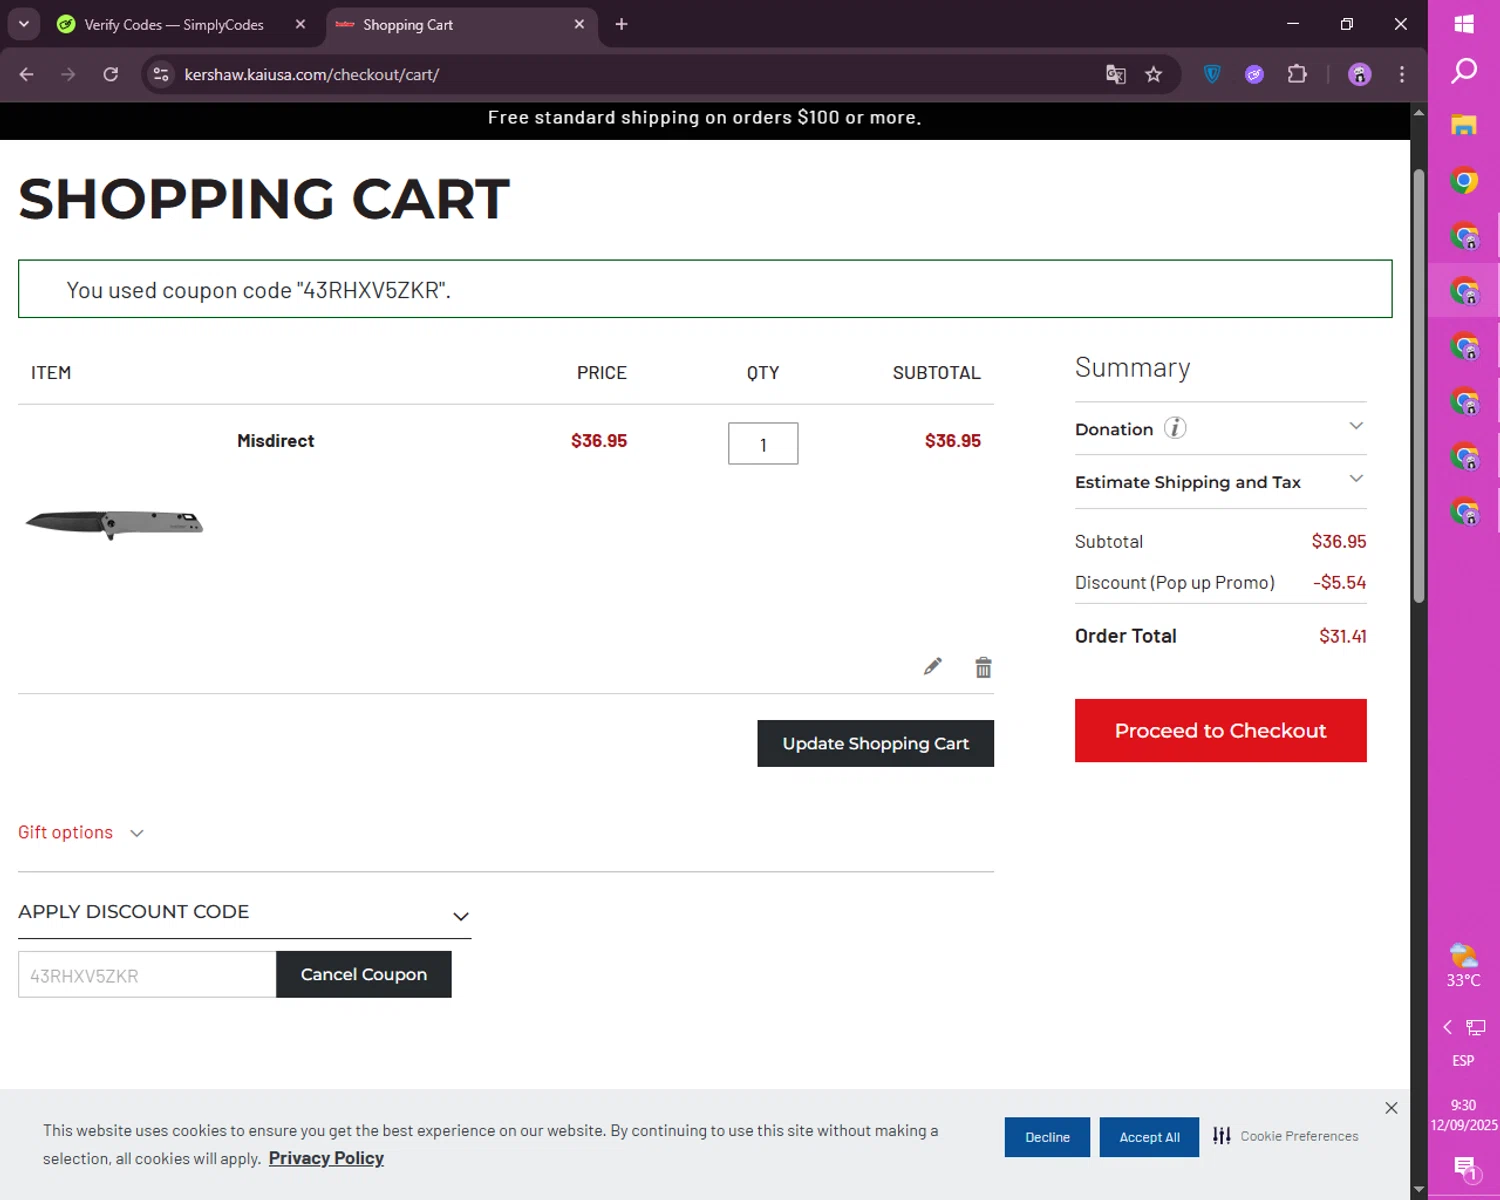Dismiss the cookie banner with X
The height and width of the screenshot is (1200, 1500).
[1391, 1108]
